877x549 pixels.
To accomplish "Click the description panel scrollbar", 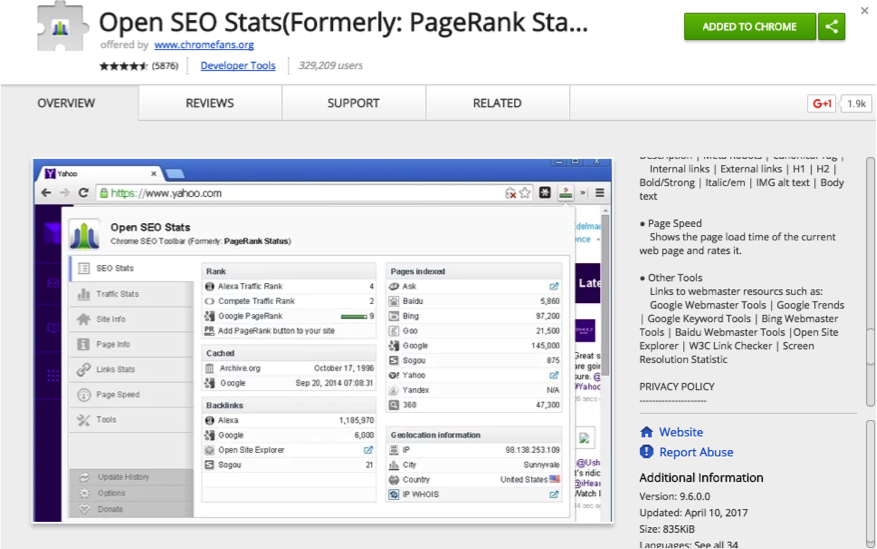I will (x=870, y=282).
